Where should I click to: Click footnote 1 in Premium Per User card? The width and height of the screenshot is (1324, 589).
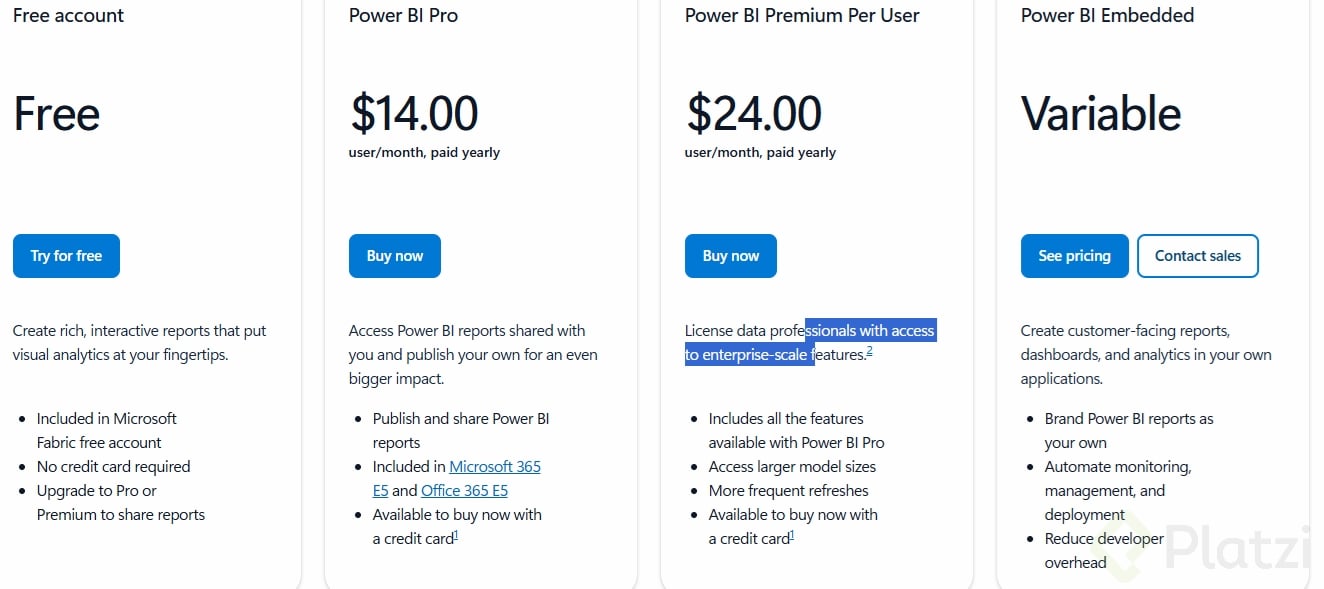click(x=792, y=536)
